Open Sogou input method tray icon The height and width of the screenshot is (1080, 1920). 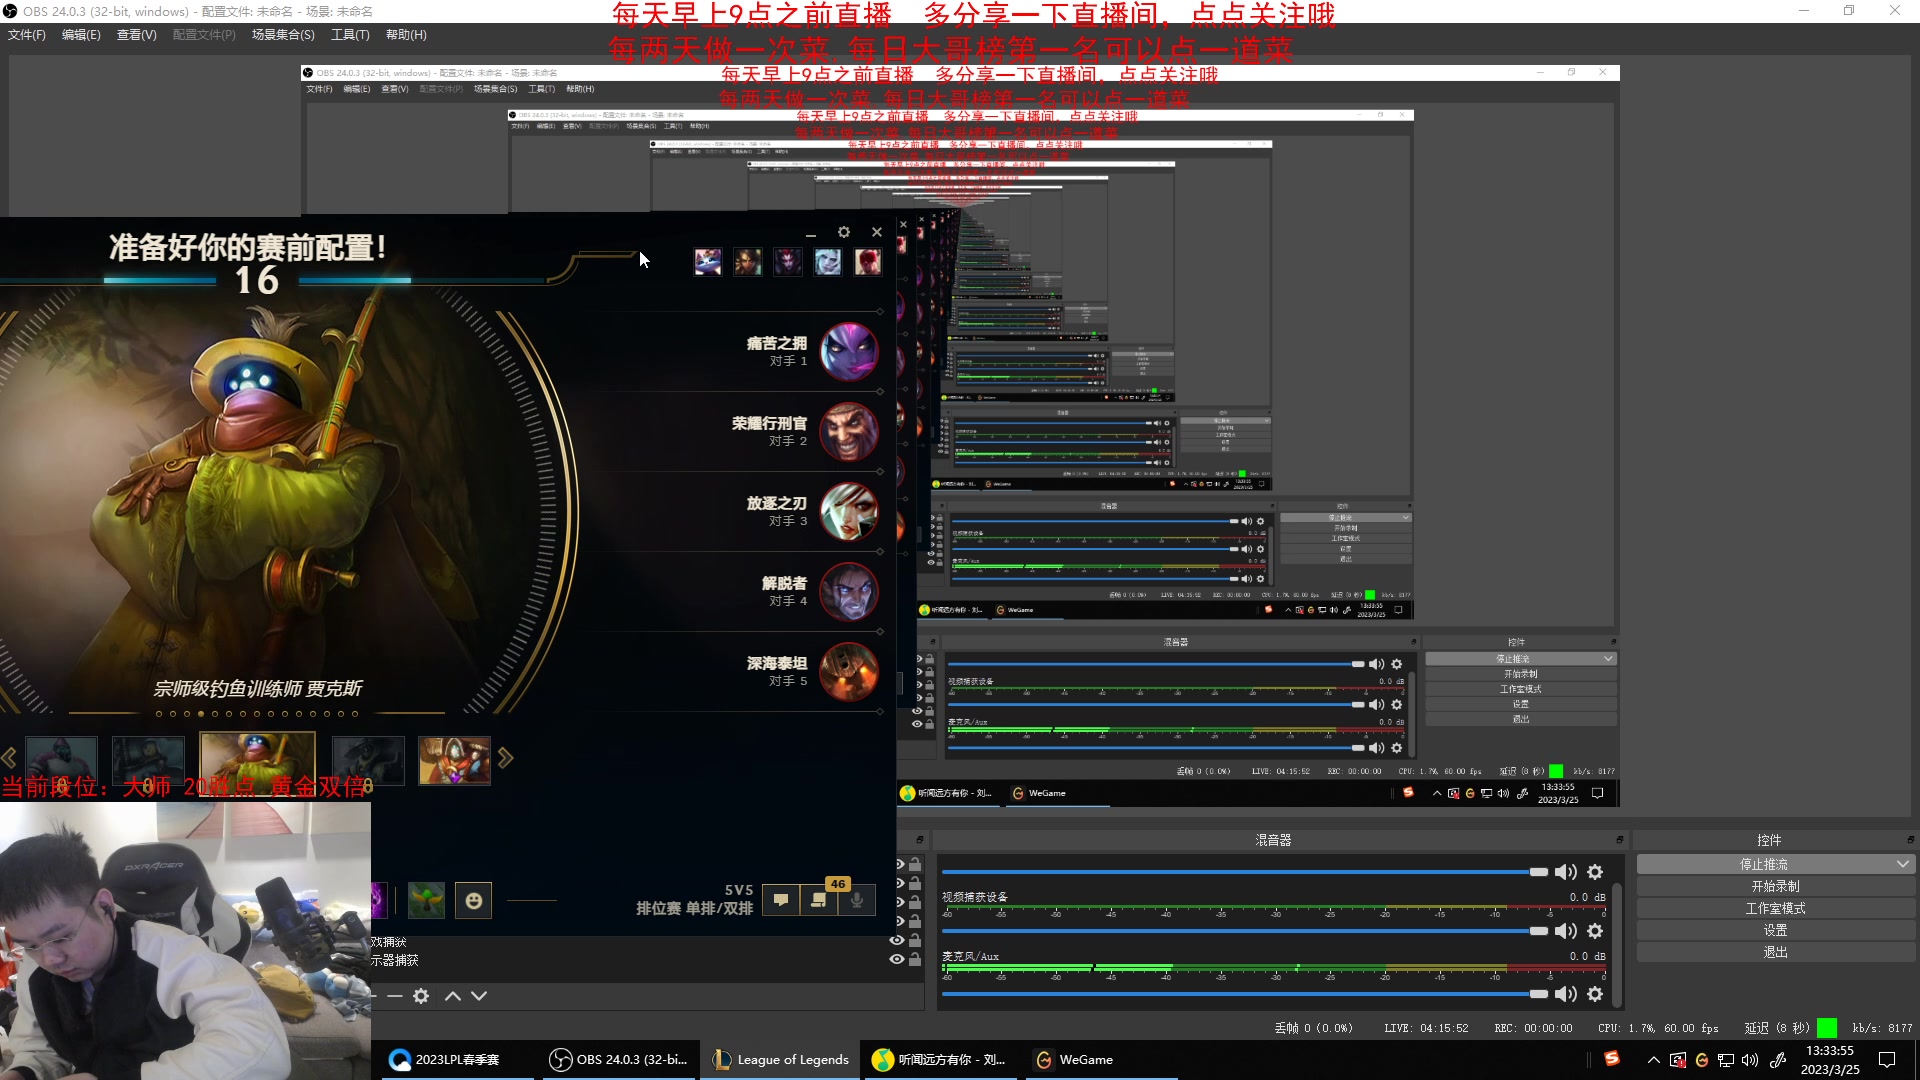tap(1611, 1059)
